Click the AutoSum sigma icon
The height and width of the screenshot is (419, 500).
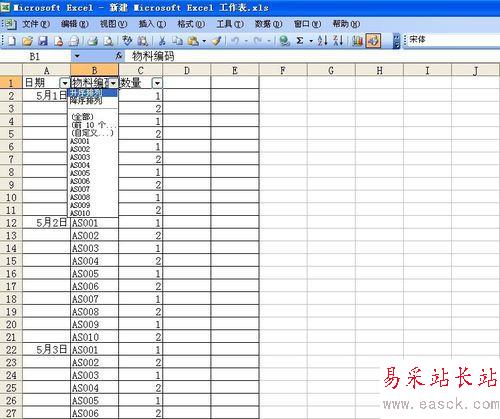300,41
